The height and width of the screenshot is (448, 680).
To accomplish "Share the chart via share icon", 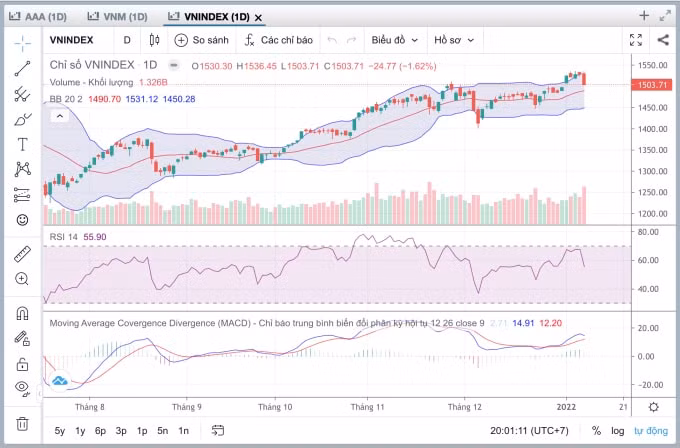I will (663, 40).
